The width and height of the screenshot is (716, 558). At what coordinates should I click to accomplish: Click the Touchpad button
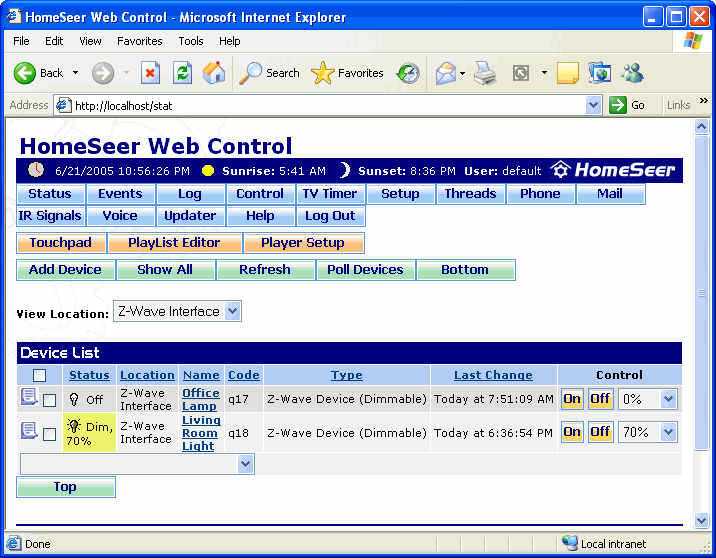[61, 242]
